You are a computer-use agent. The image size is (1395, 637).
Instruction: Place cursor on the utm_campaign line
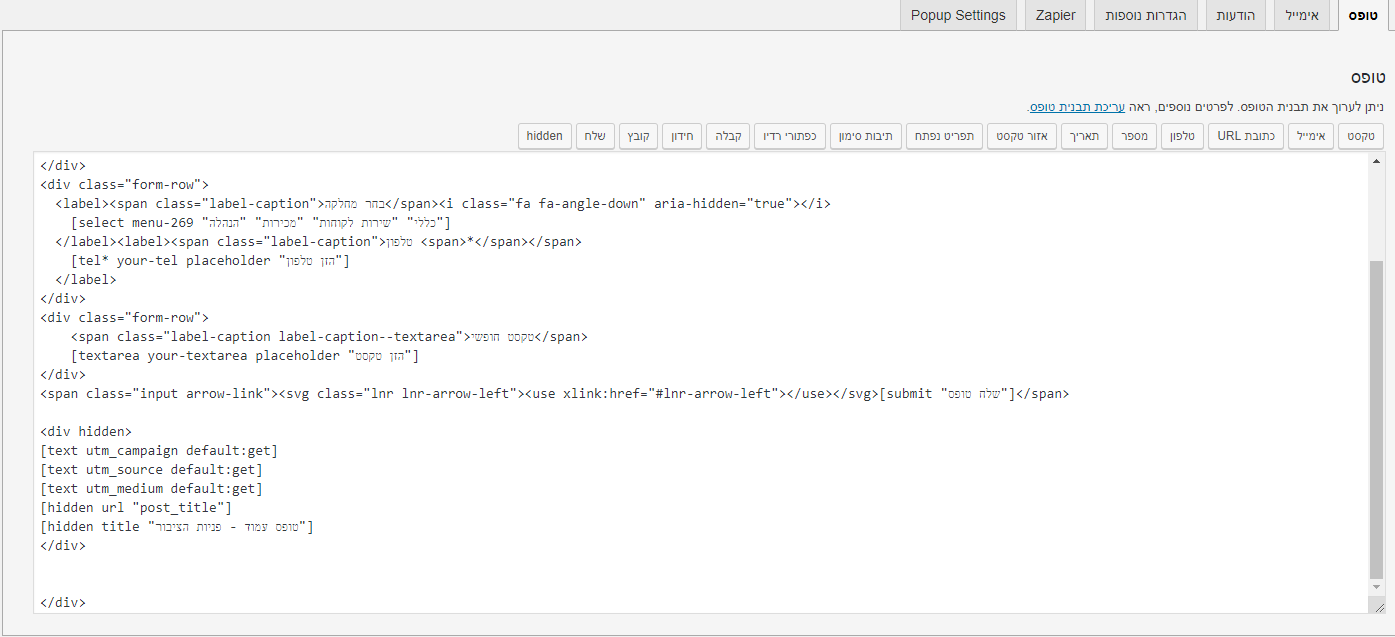tap(160, 451)
